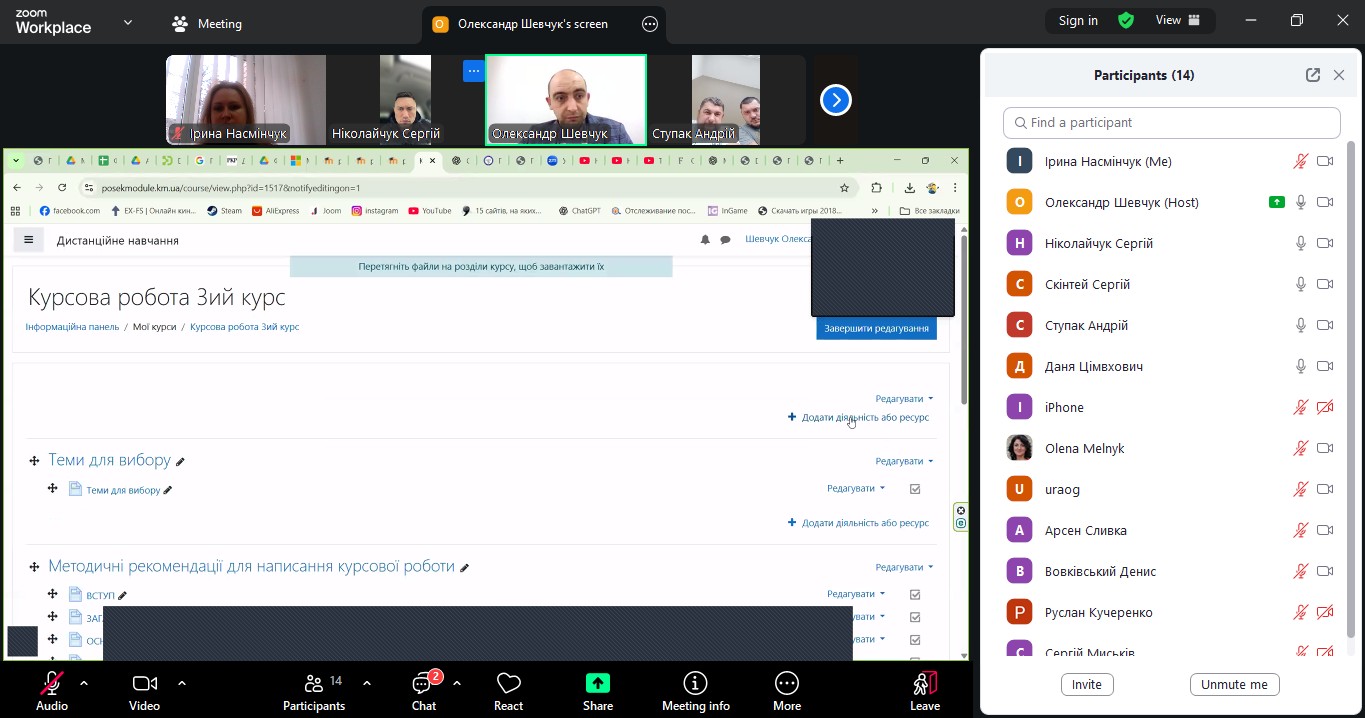Click the React heart icon
This screenshot has width=1365, height=718.
(508, 684)
